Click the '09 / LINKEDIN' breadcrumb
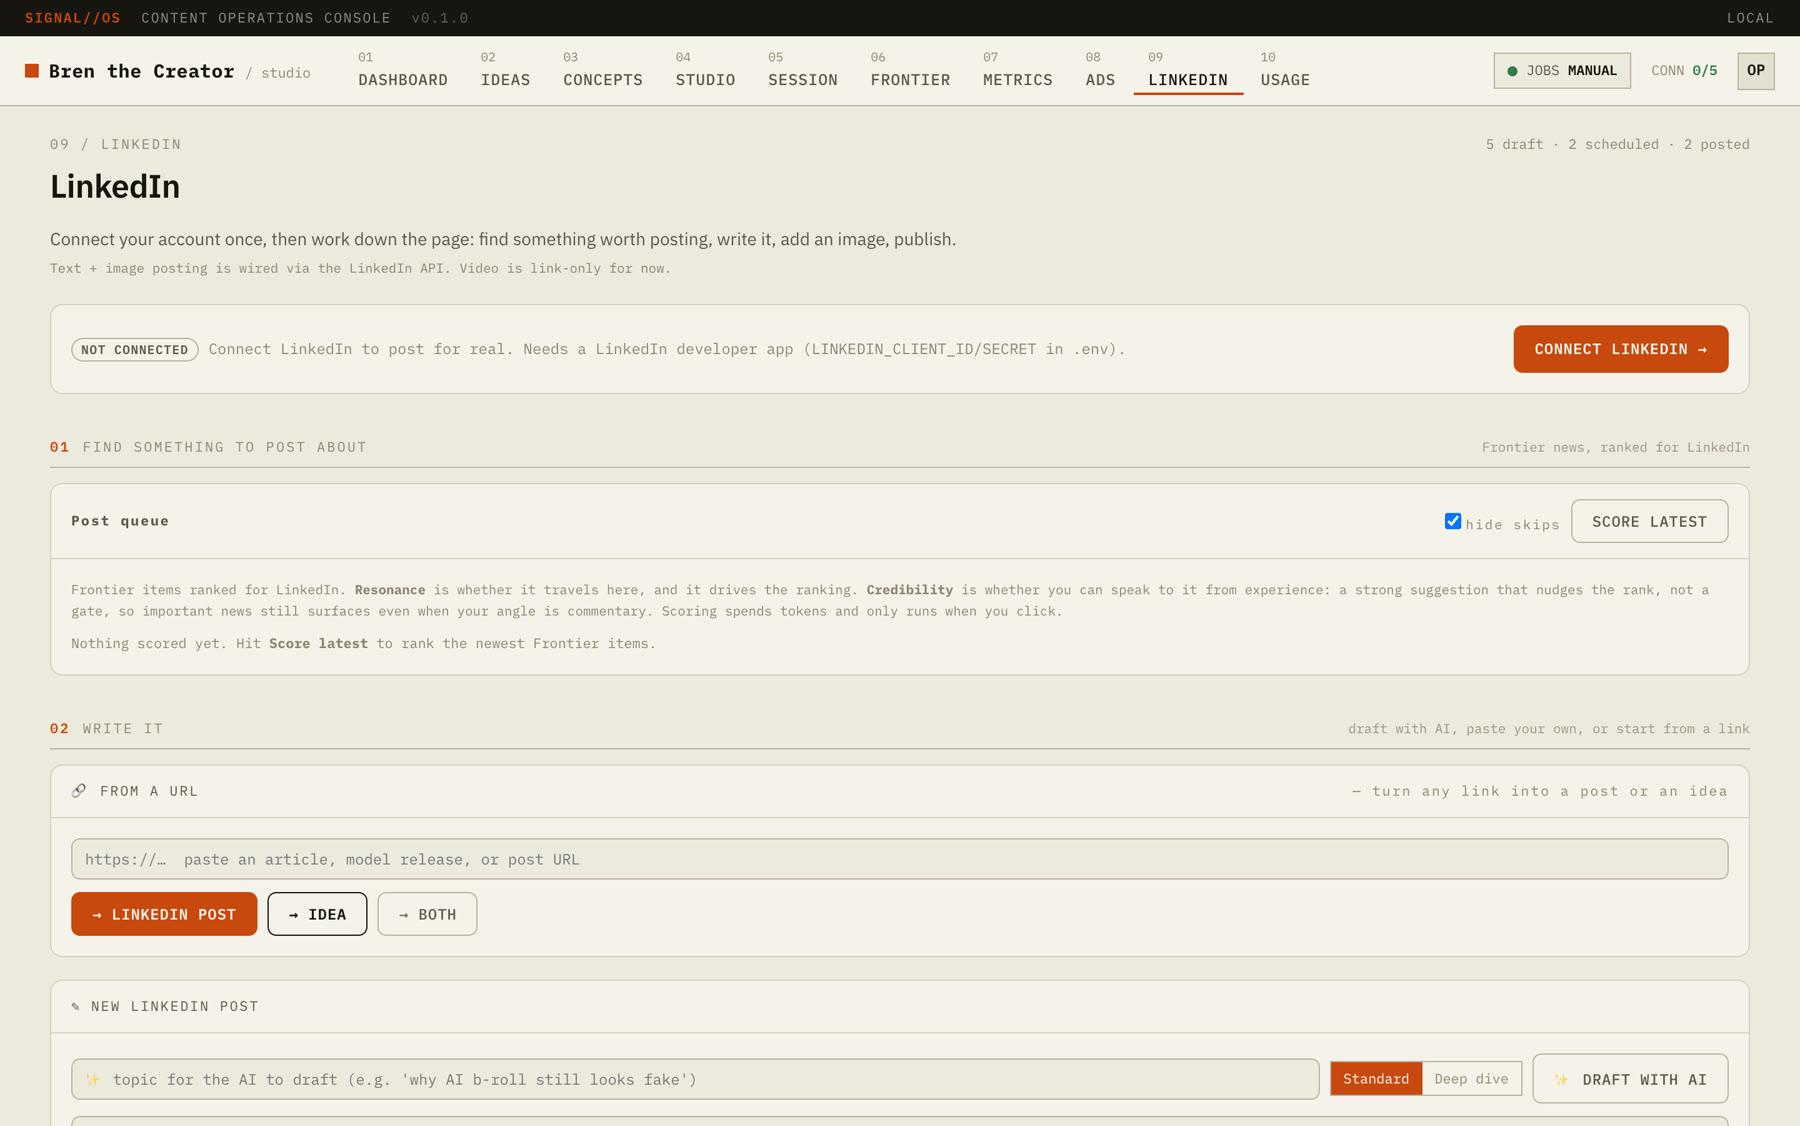1800x1126 pixels. (x=116, y=144)
